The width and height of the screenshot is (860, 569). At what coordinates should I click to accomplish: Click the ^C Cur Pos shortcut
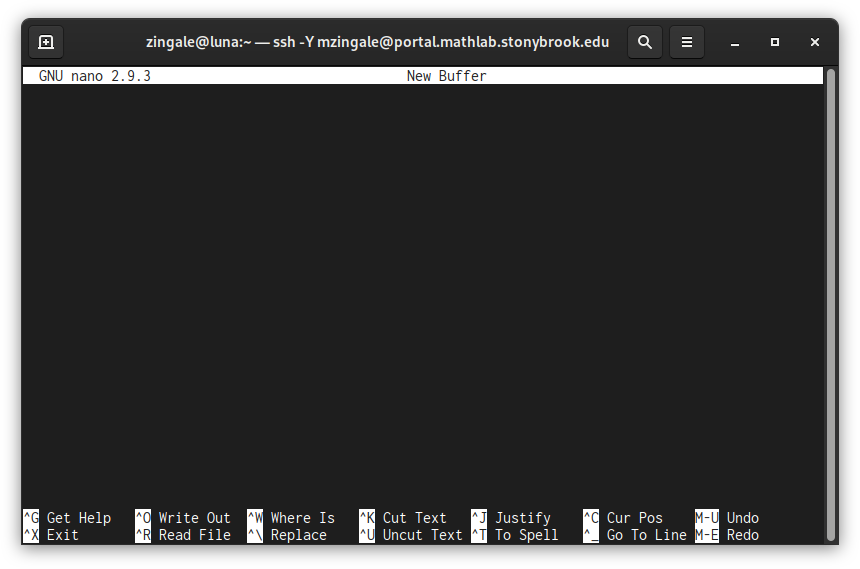click(623, 518)
